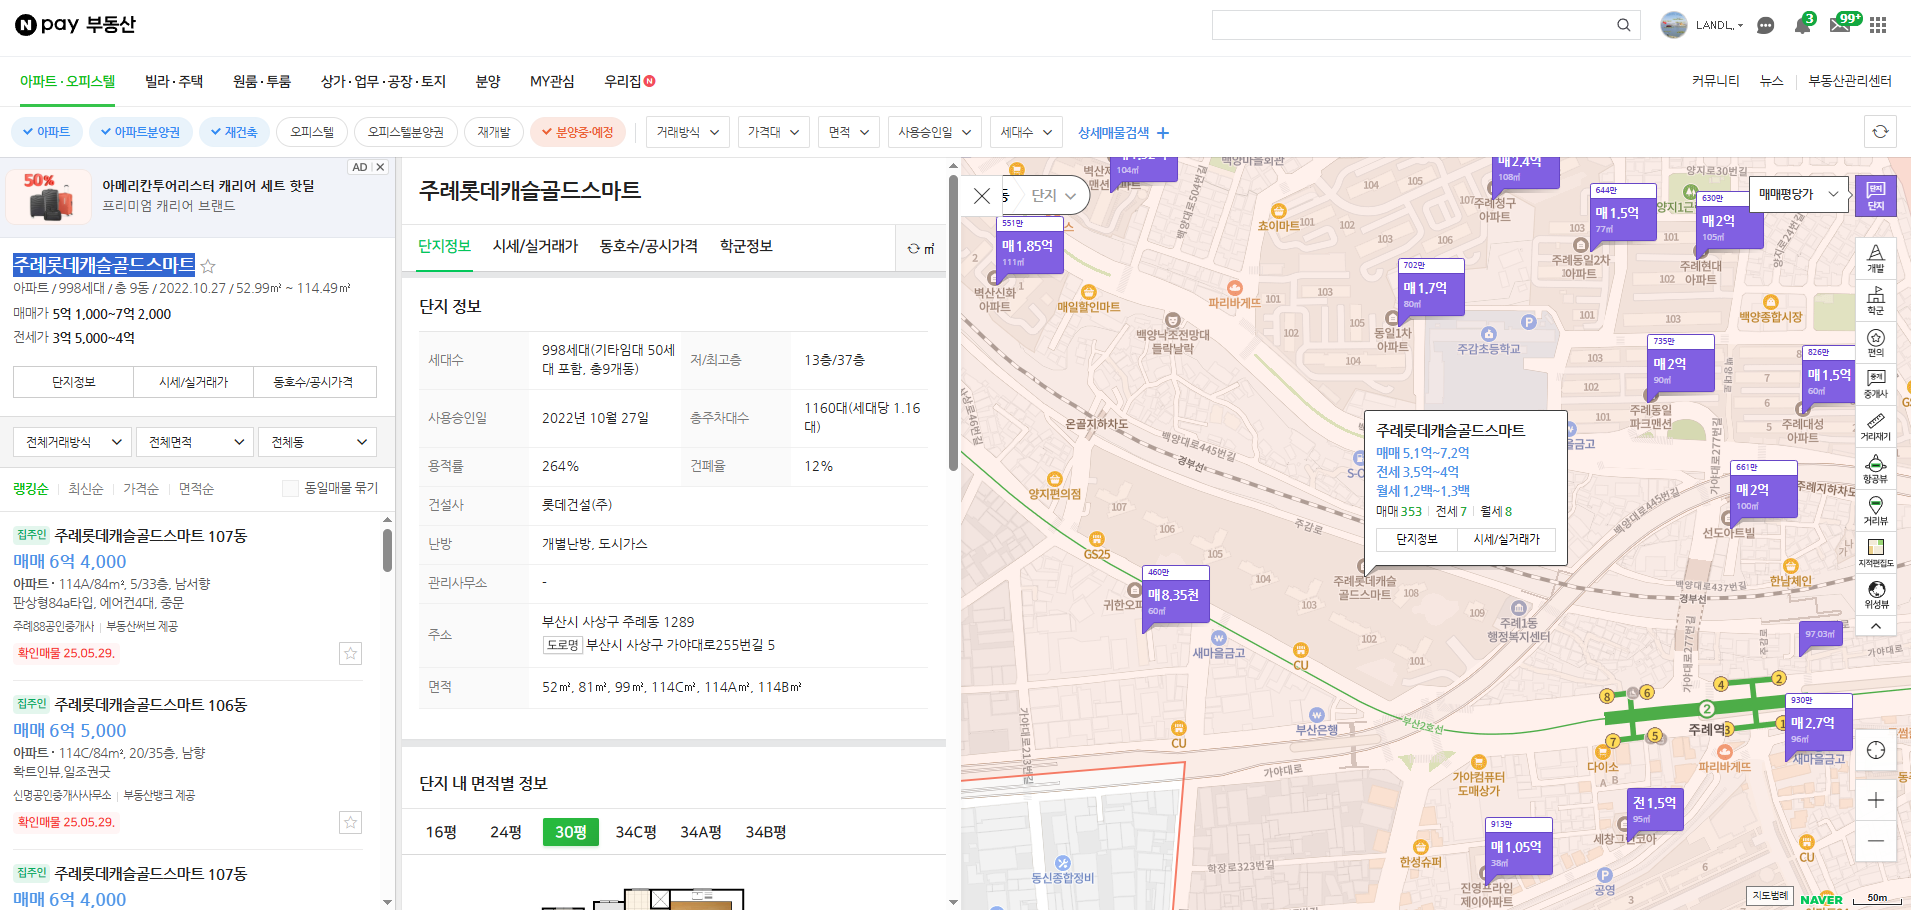Open the mail envelope icon
1911x910 pixels.
point(1840,25)
